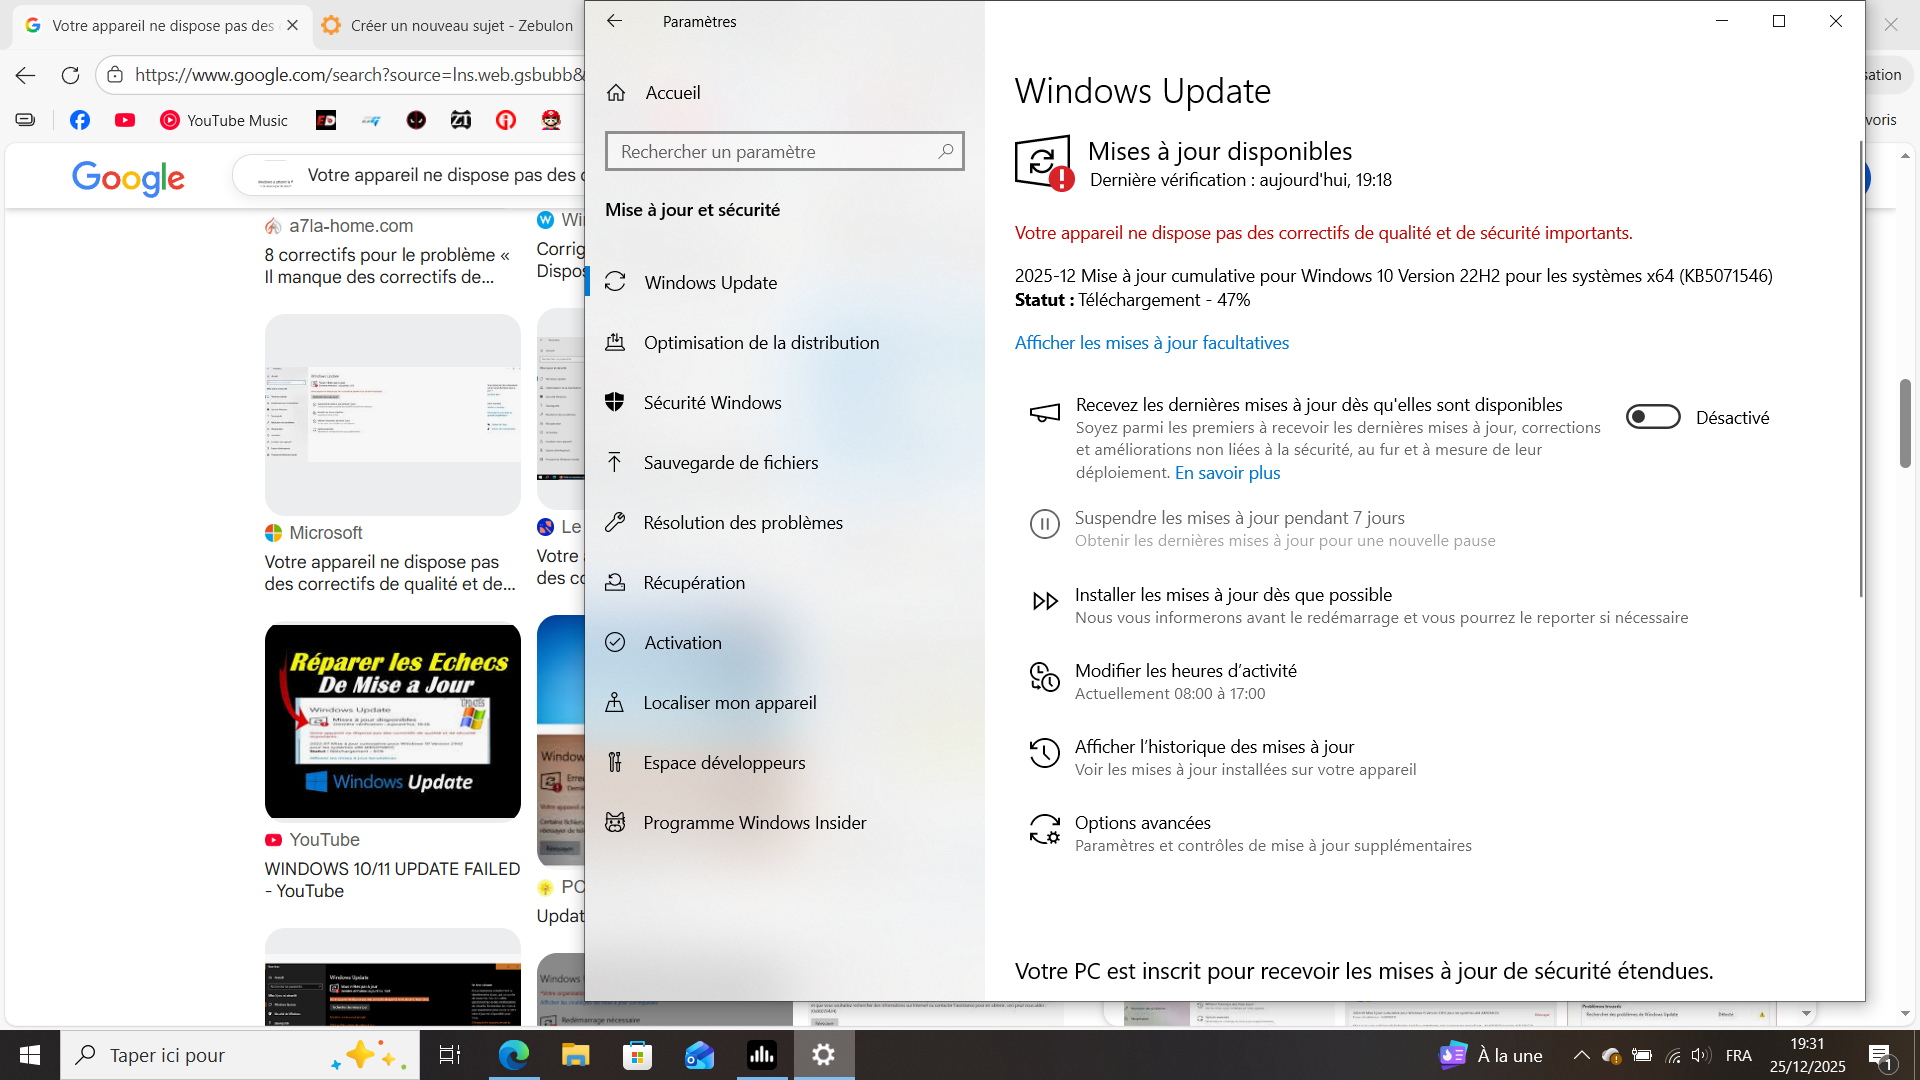Switch to Créer un nouveau sujet browser tab
The image size is (1920, 1080).
[450, 26]
